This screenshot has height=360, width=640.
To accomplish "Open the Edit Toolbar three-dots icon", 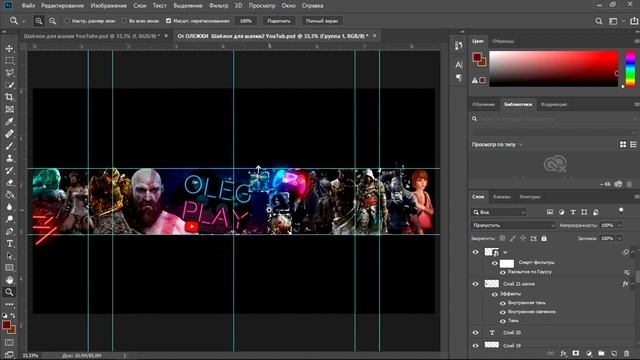I will [x=9, y=304].
